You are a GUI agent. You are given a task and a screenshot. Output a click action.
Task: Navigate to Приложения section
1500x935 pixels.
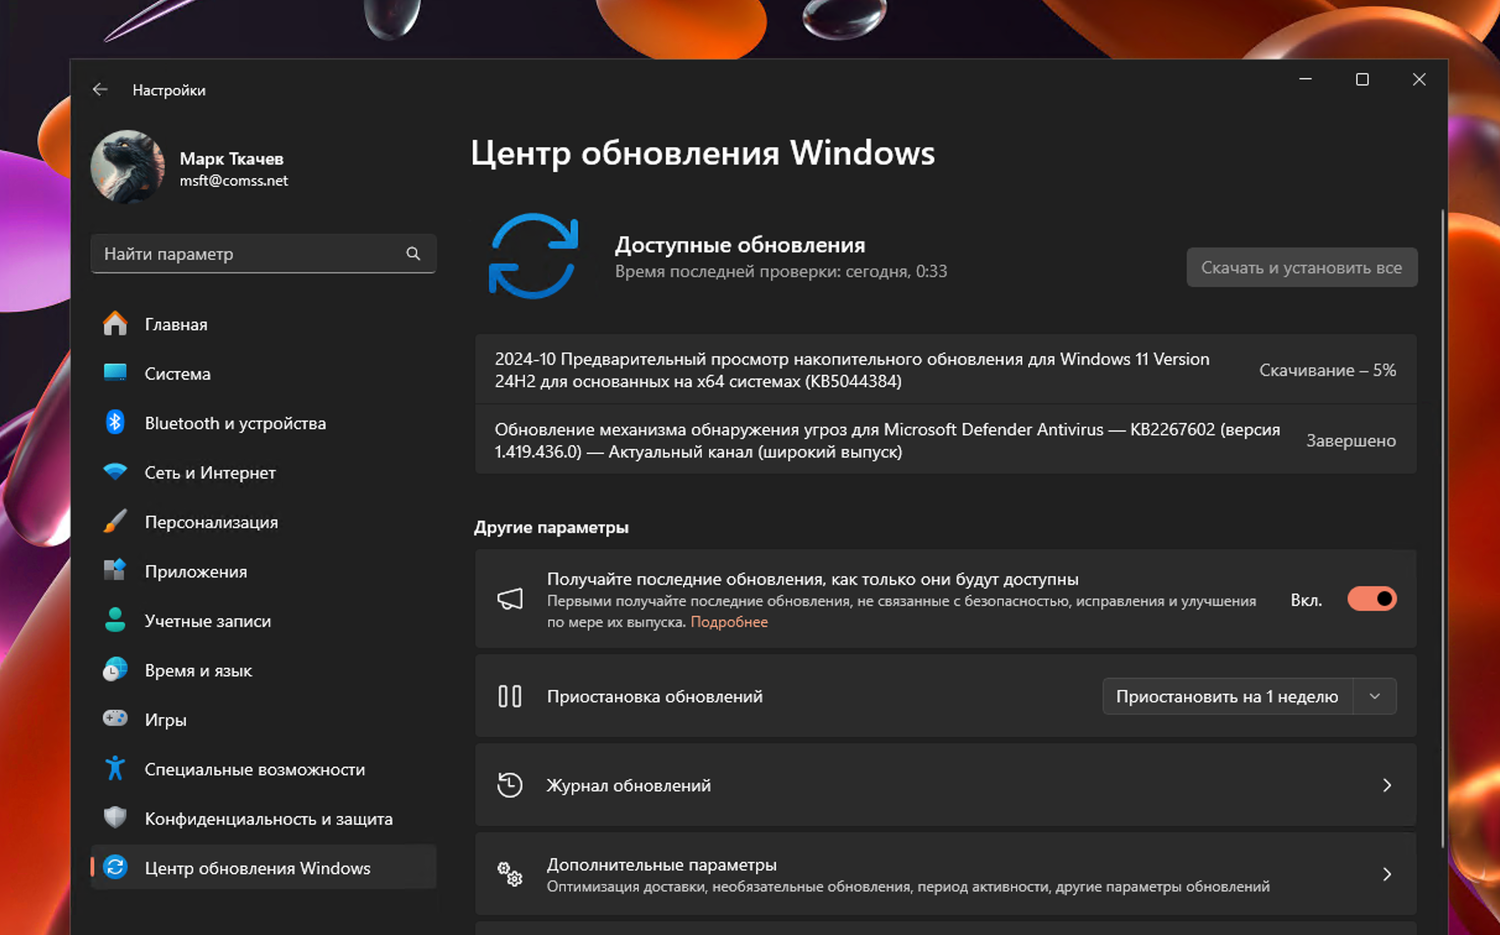(264, 571)
